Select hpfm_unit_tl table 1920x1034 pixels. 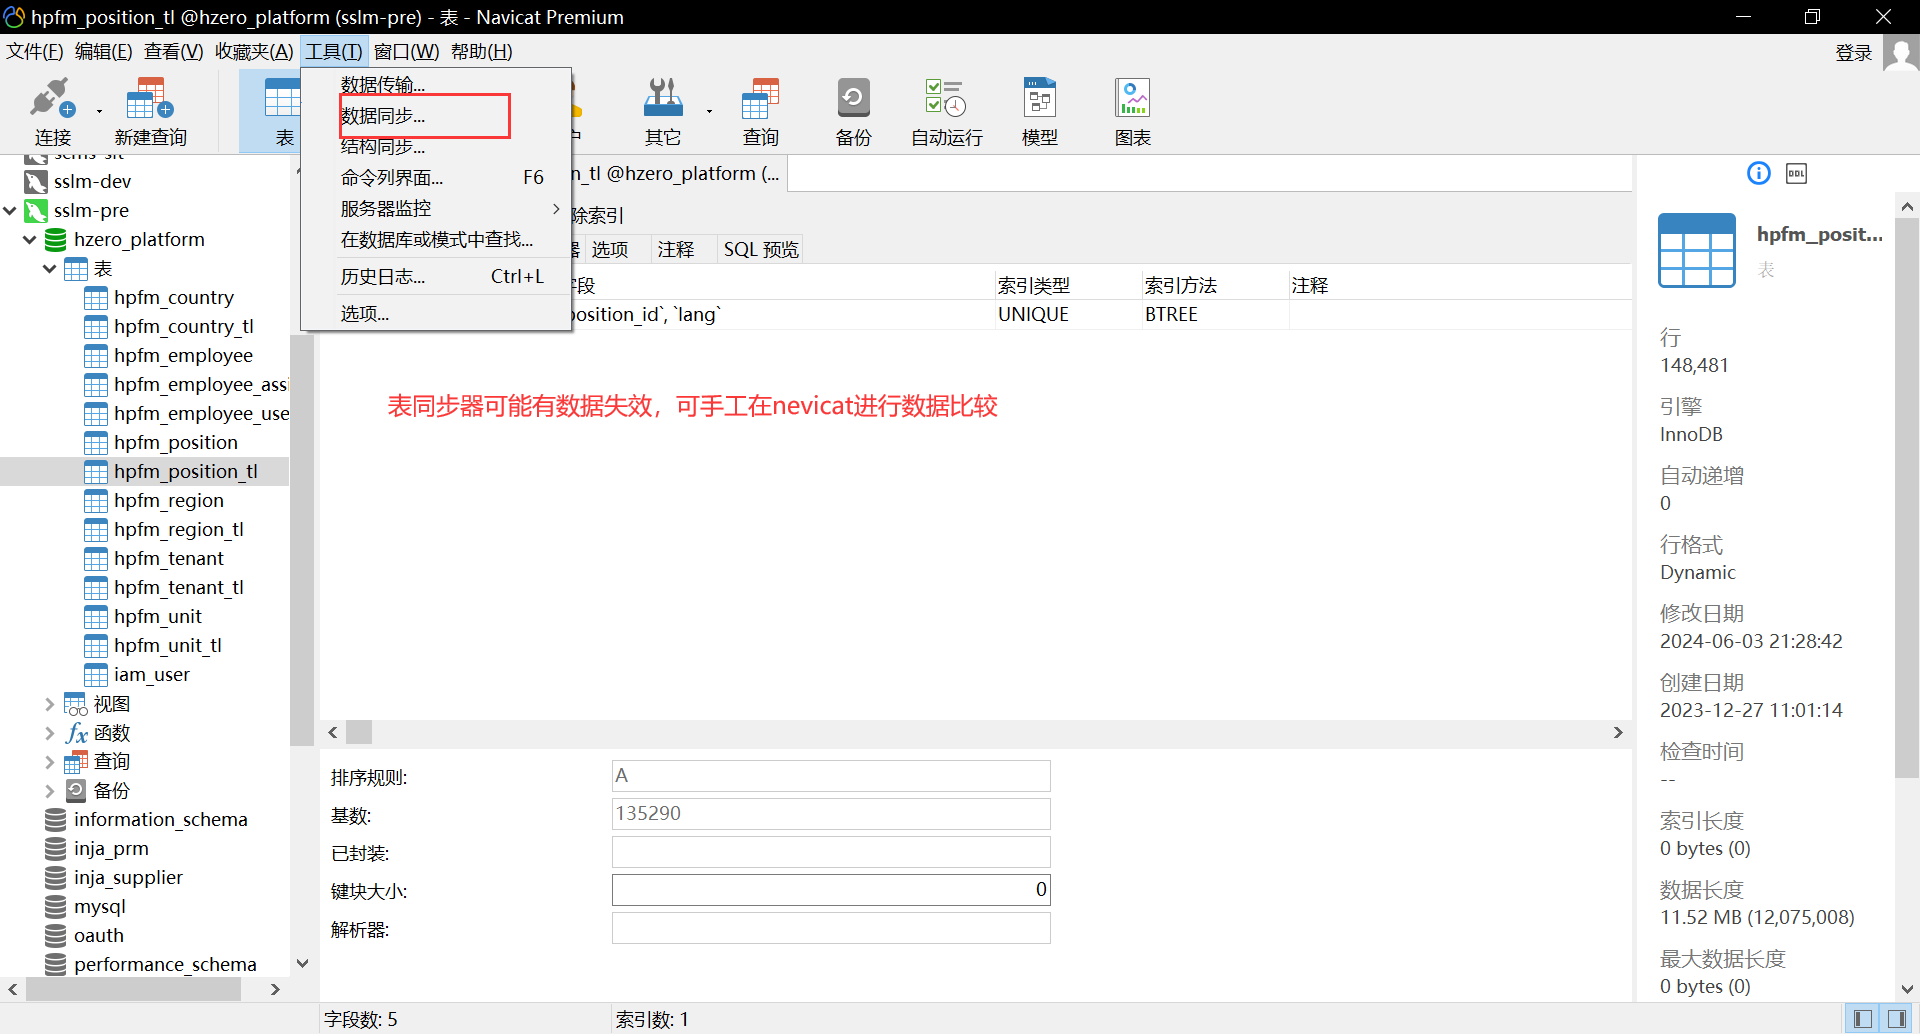(x=168, y=645)
